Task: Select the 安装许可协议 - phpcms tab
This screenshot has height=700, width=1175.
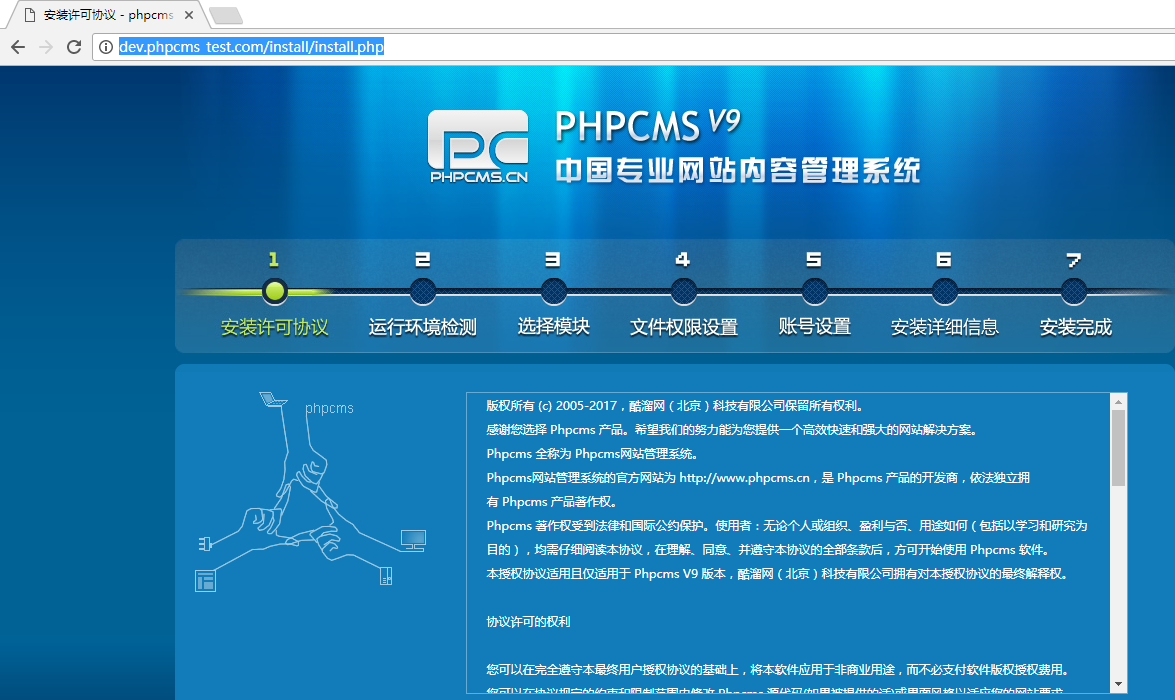Action: 109,15
